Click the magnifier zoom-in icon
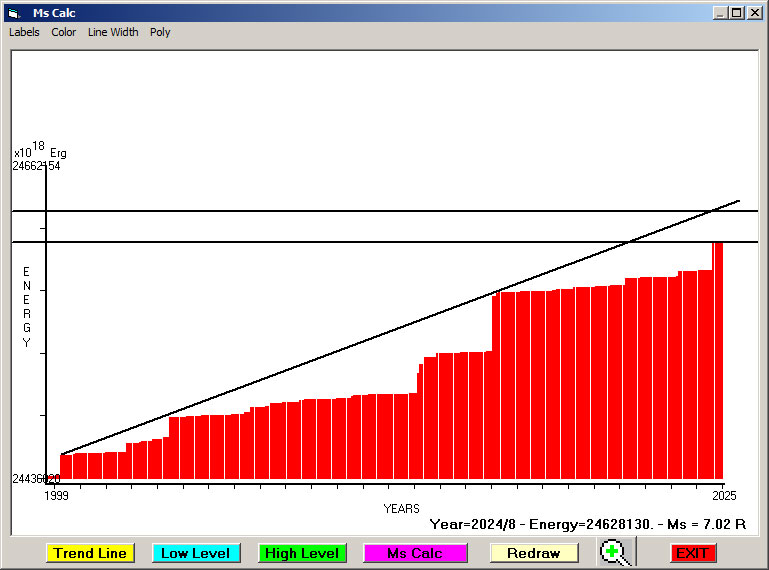This screenshot has height=570, width=769. [x=616, y=552]
